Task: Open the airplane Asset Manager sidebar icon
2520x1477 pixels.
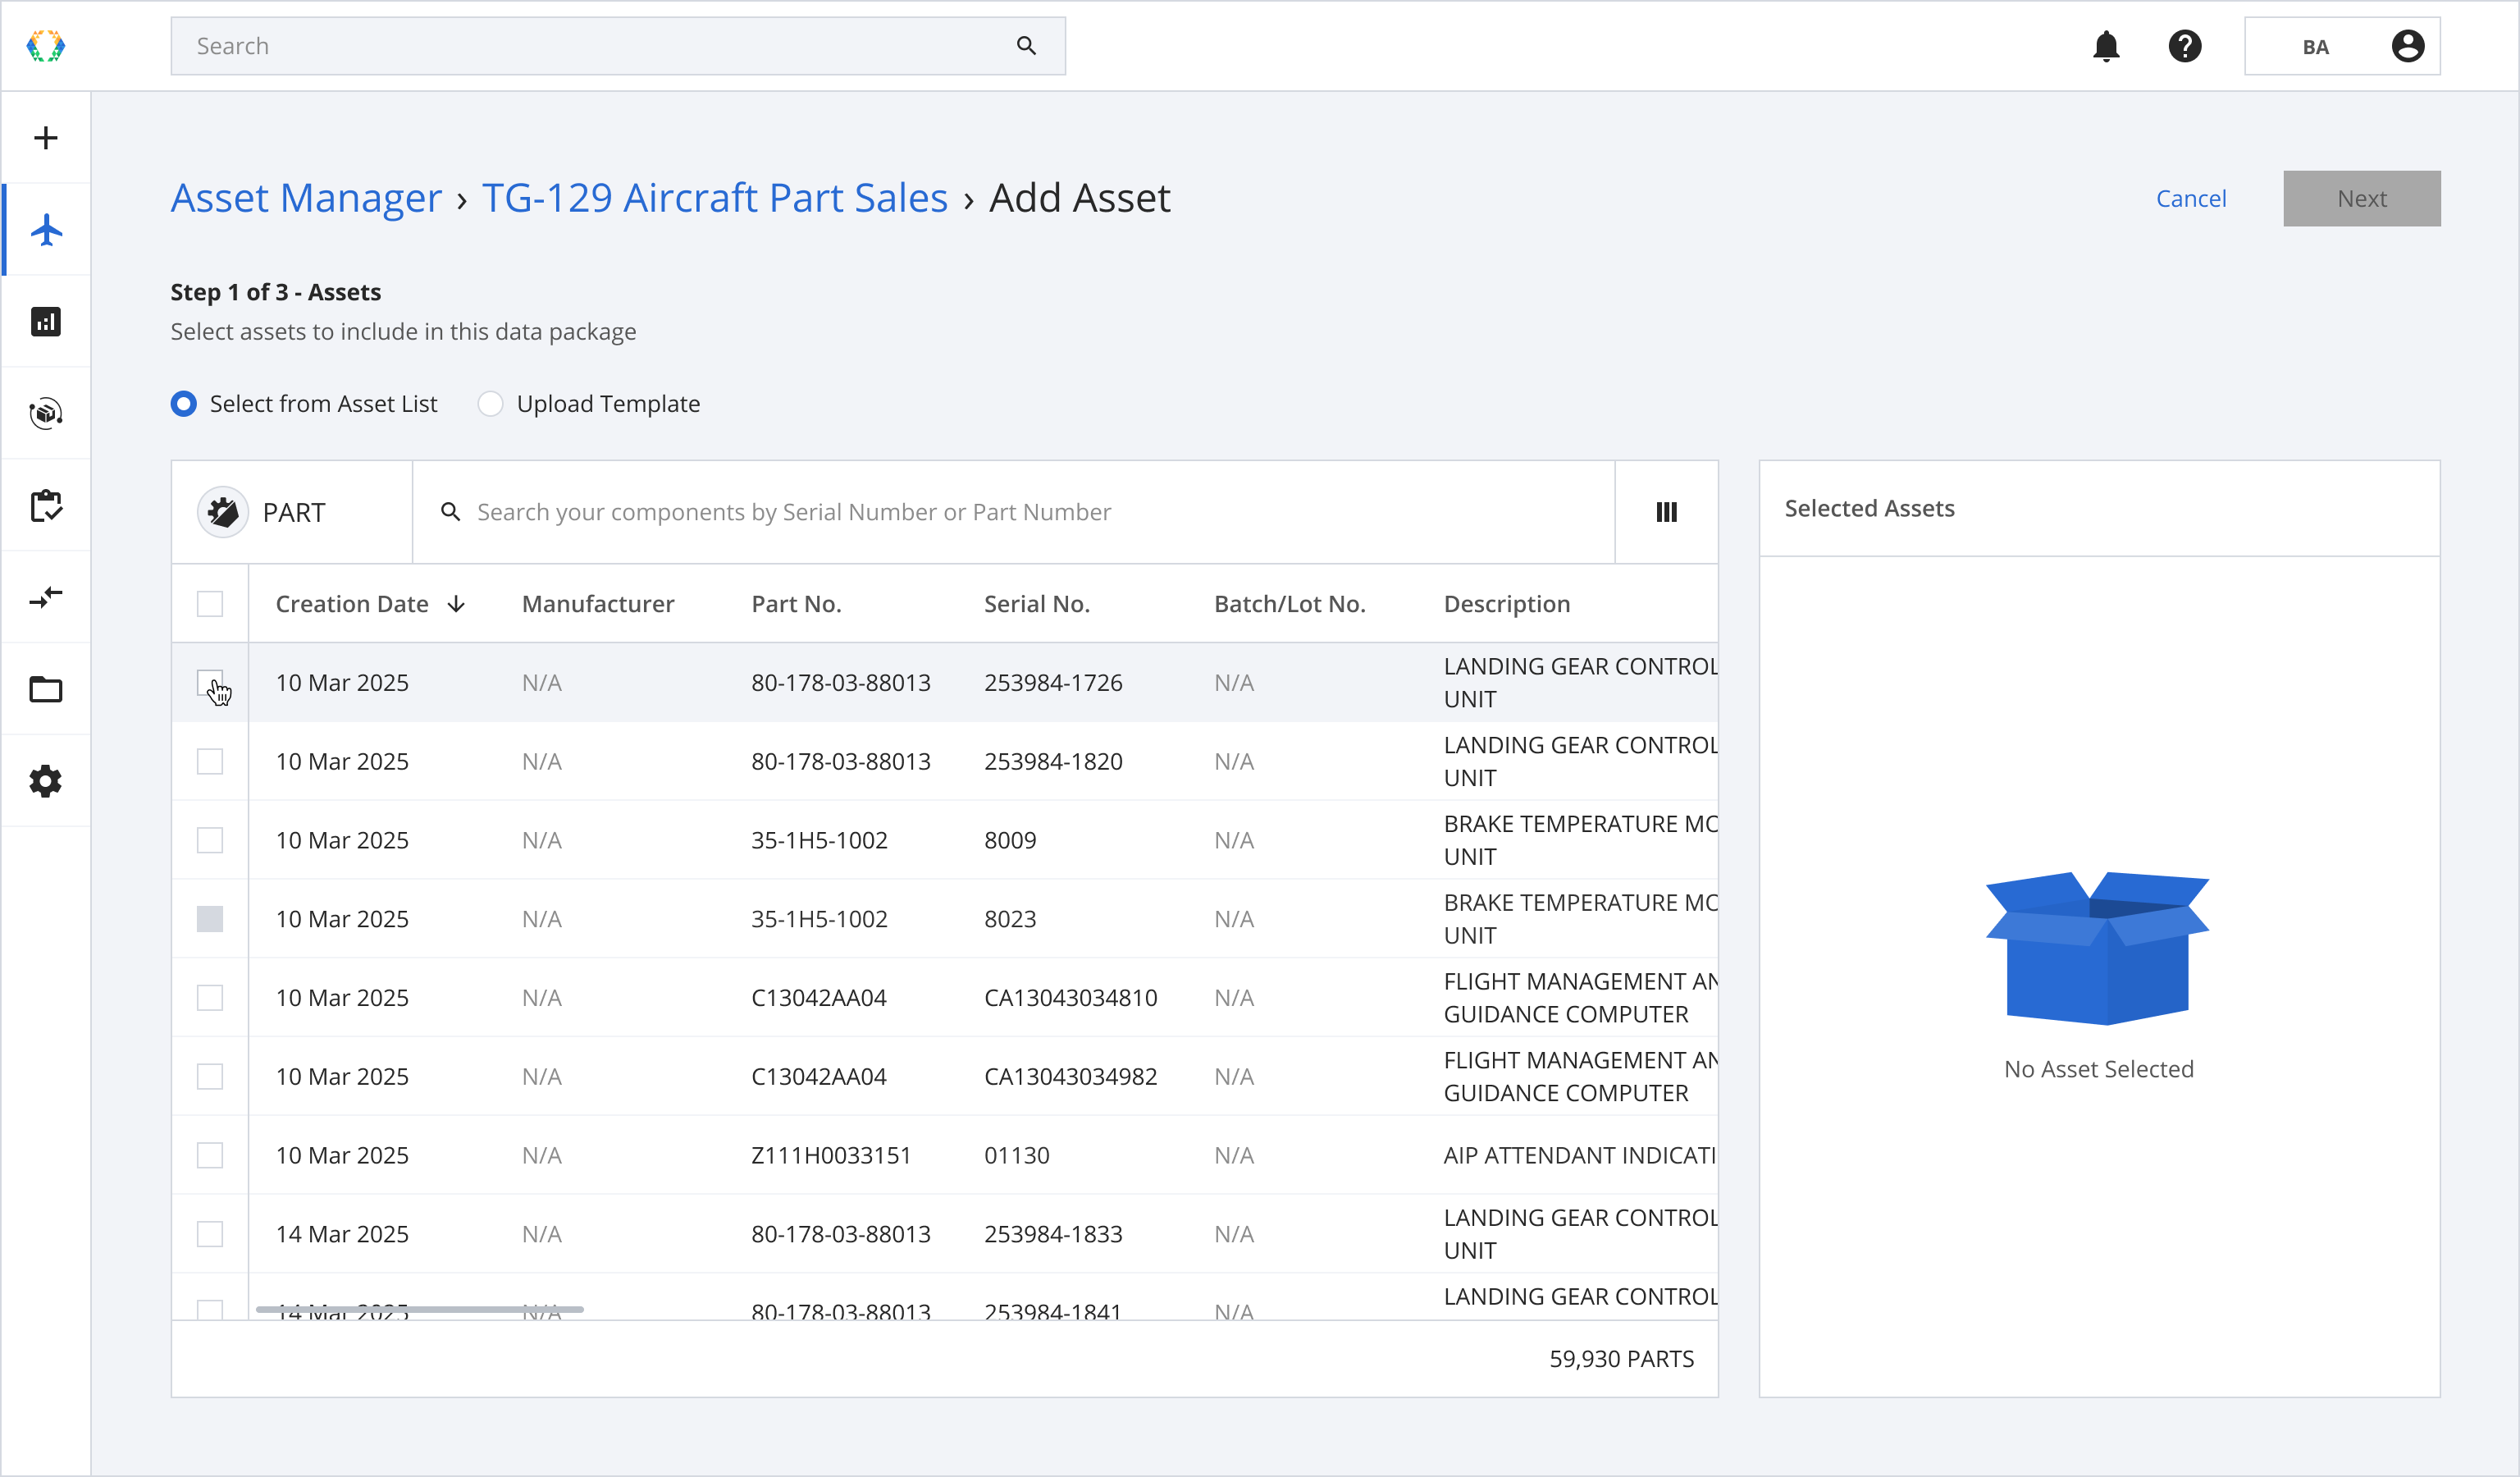Action: pos(46,230)
